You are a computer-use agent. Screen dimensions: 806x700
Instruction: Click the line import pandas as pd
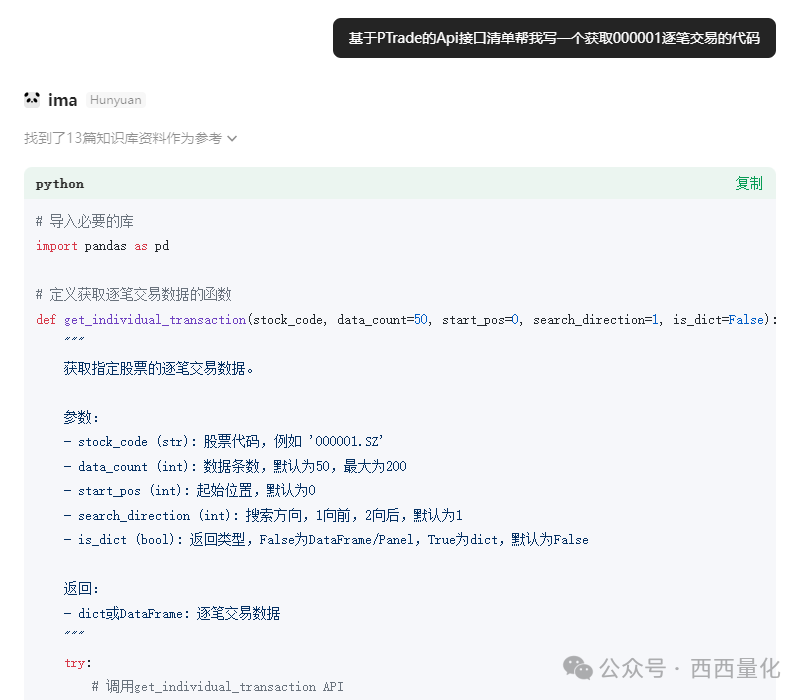point(102,246)
